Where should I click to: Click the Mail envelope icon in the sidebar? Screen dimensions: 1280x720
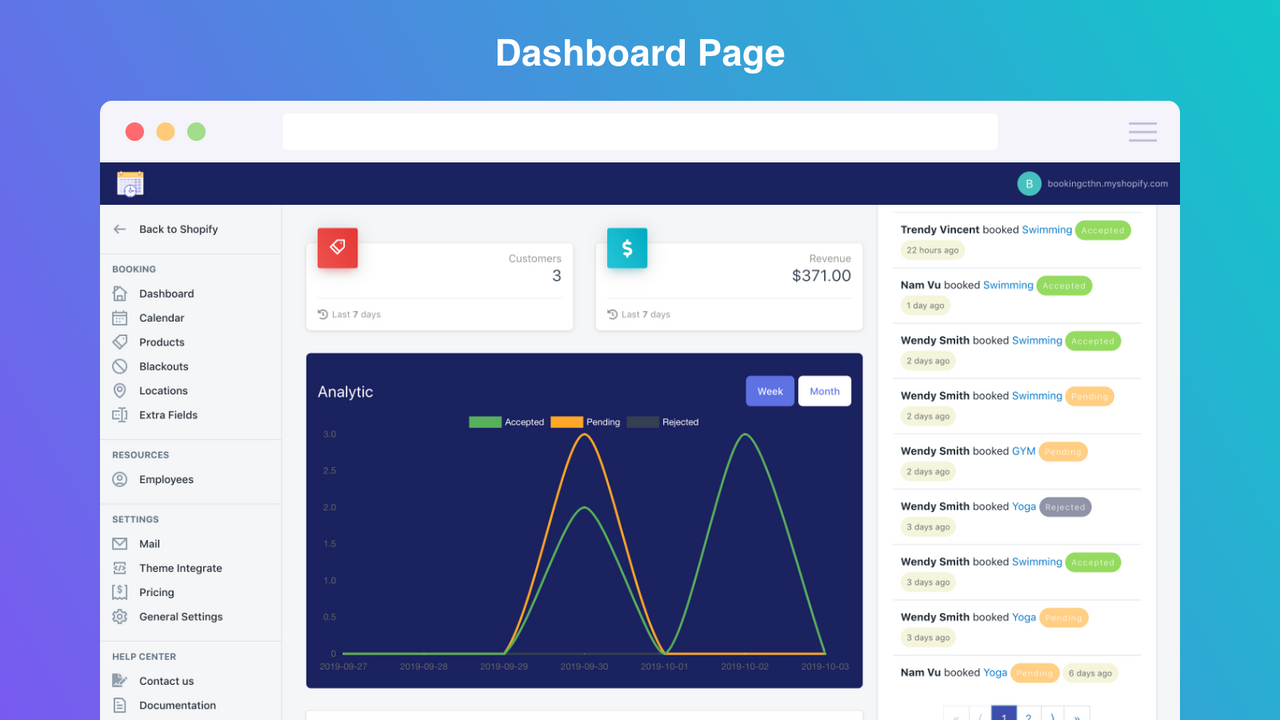120,544
